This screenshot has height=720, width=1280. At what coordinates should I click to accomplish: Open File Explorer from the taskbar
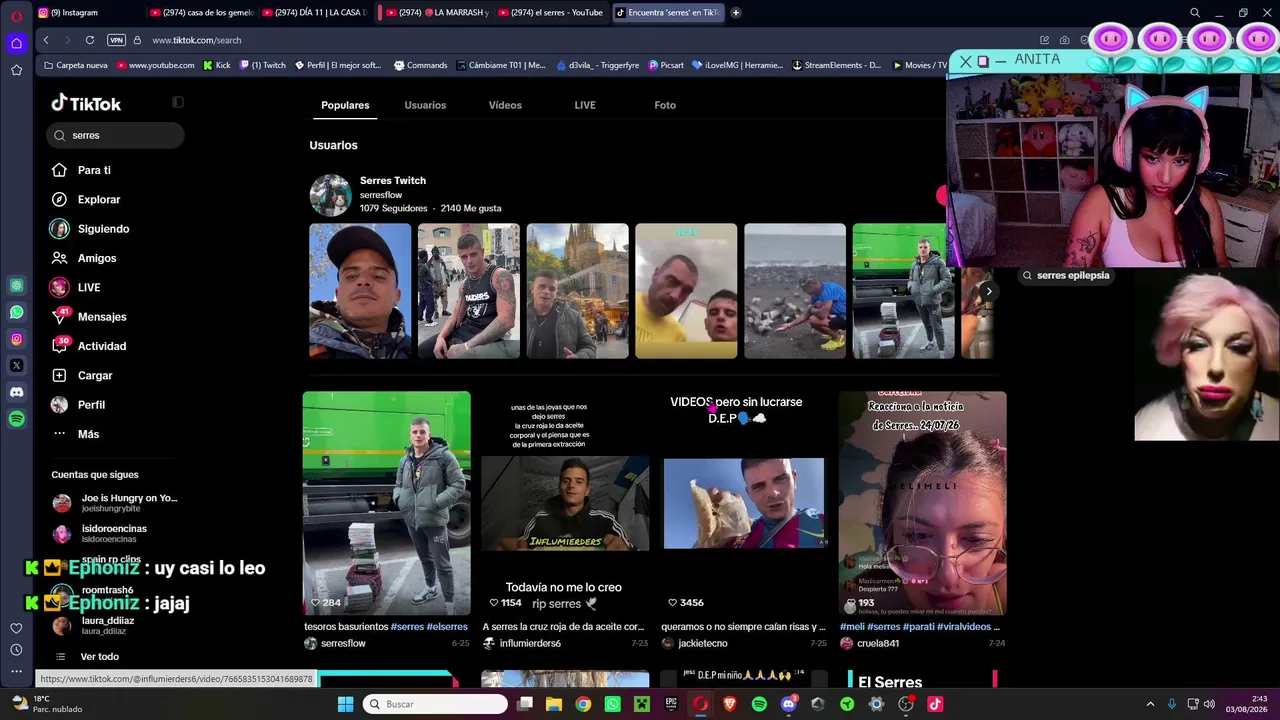click(554, 704)
